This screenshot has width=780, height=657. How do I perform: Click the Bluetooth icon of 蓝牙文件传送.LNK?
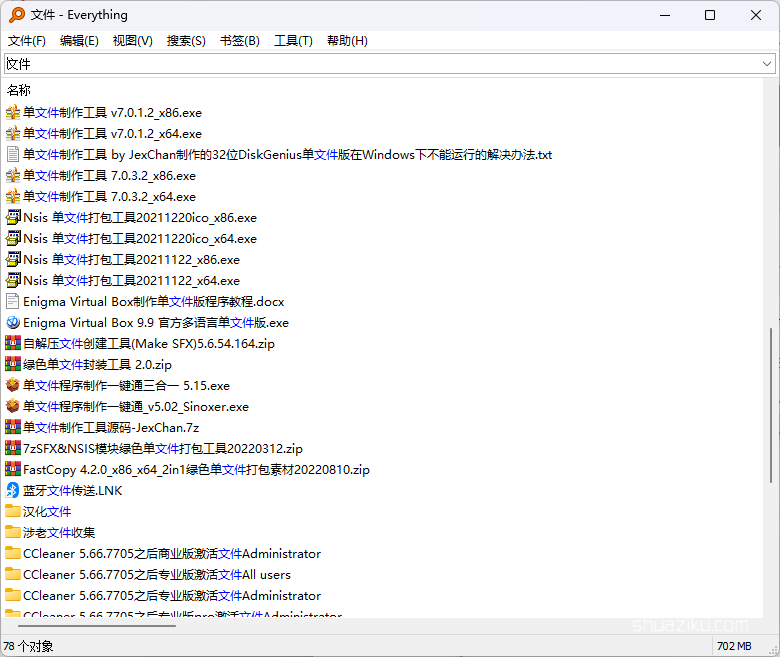point(13,491)
